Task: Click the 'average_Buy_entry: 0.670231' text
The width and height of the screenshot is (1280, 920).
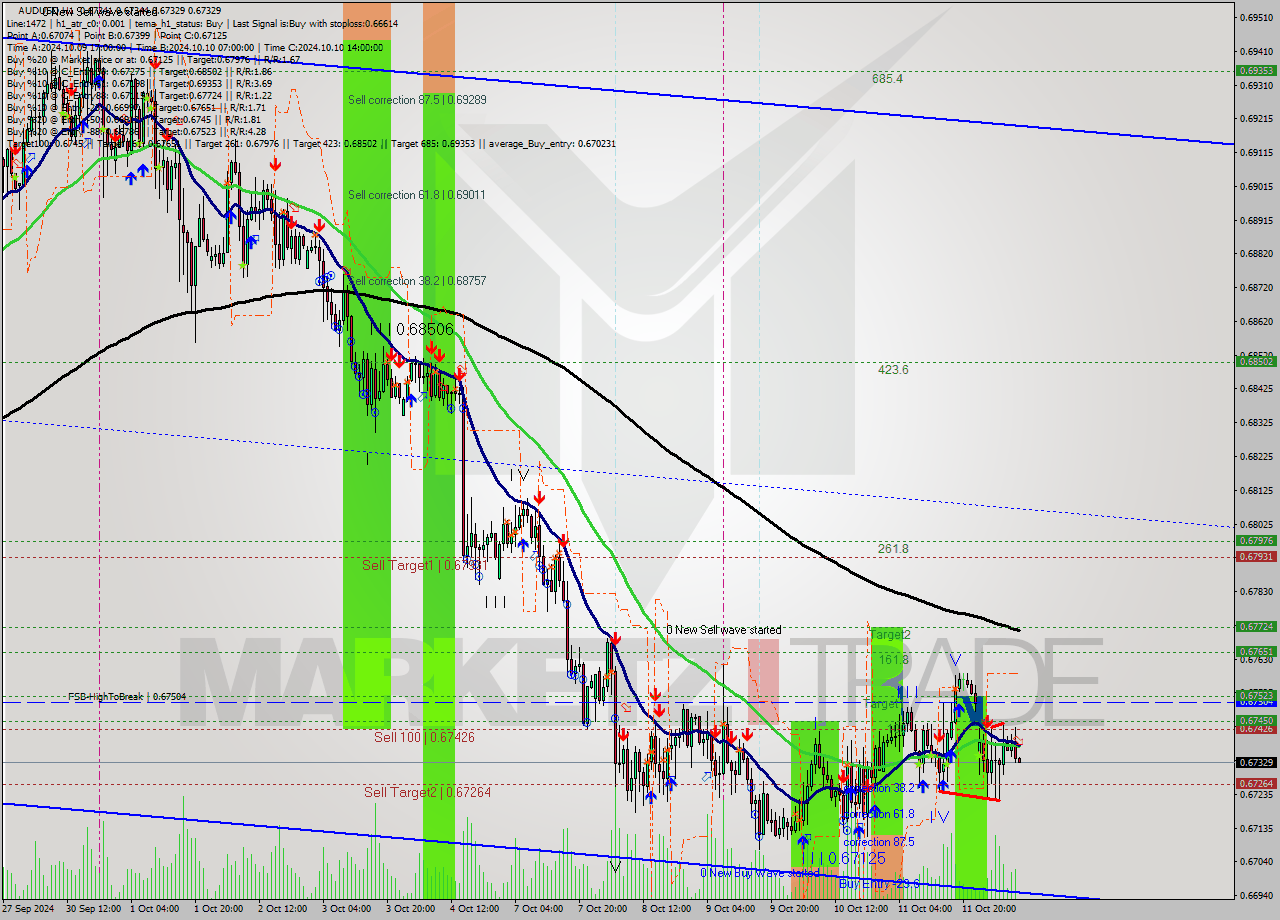Action: 553,143
